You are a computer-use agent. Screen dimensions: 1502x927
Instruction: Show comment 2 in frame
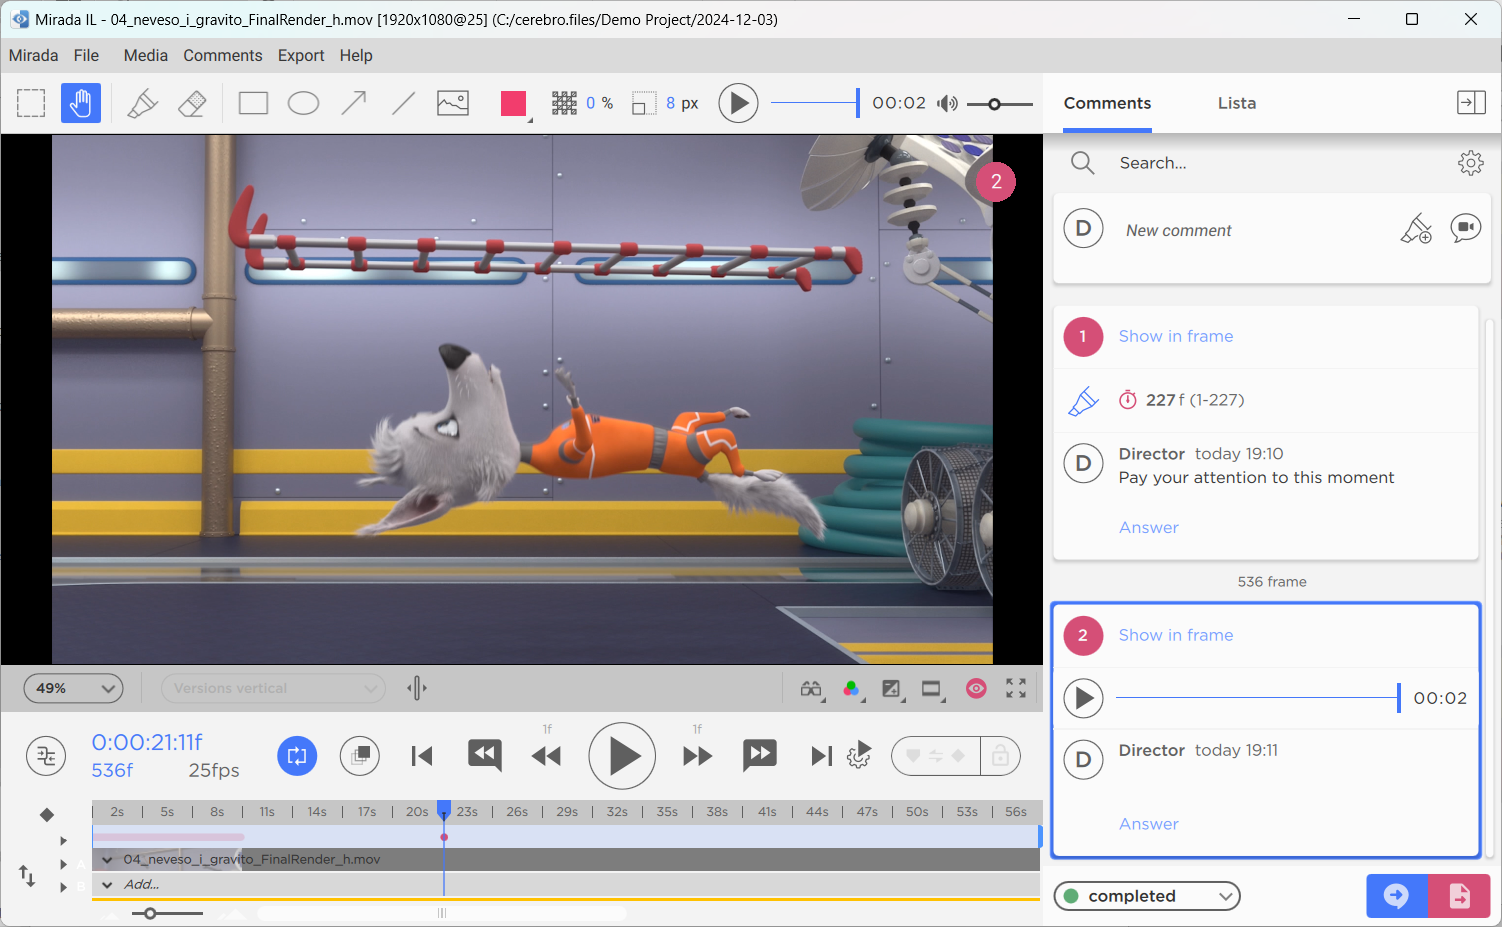1175,635
